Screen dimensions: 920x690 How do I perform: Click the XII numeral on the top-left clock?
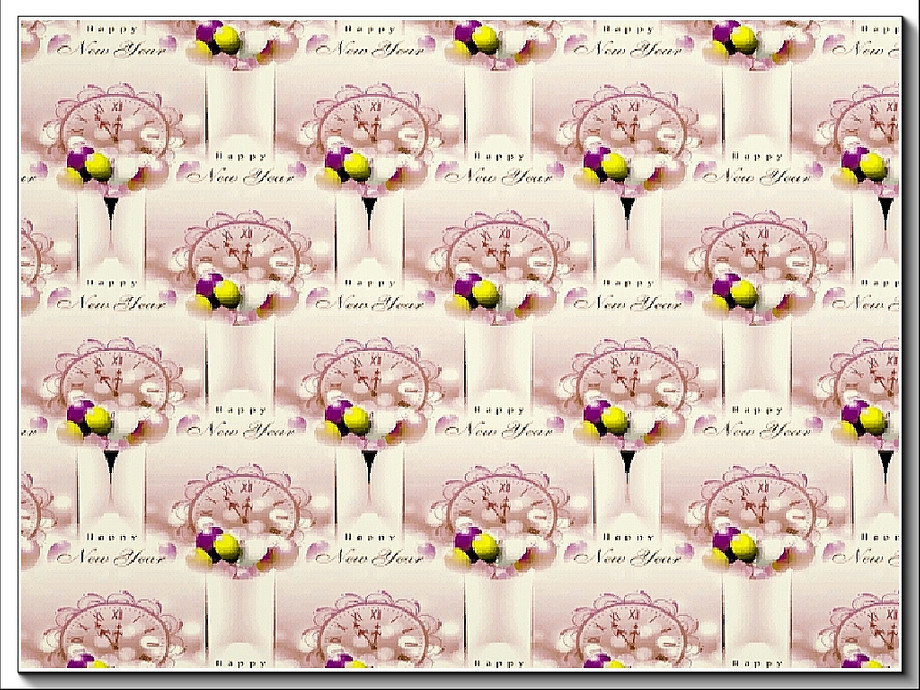click(x=118, y=105)
